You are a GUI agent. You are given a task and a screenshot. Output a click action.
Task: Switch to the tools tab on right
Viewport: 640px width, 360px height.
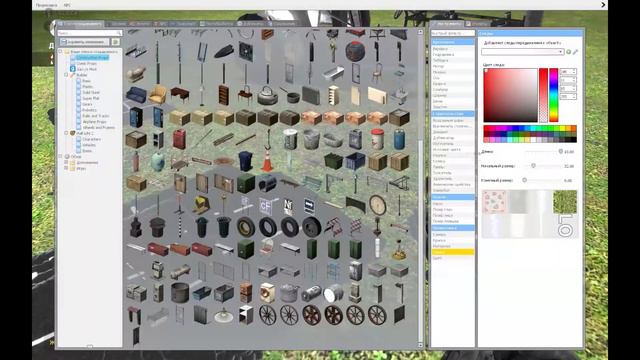point(448,24)
